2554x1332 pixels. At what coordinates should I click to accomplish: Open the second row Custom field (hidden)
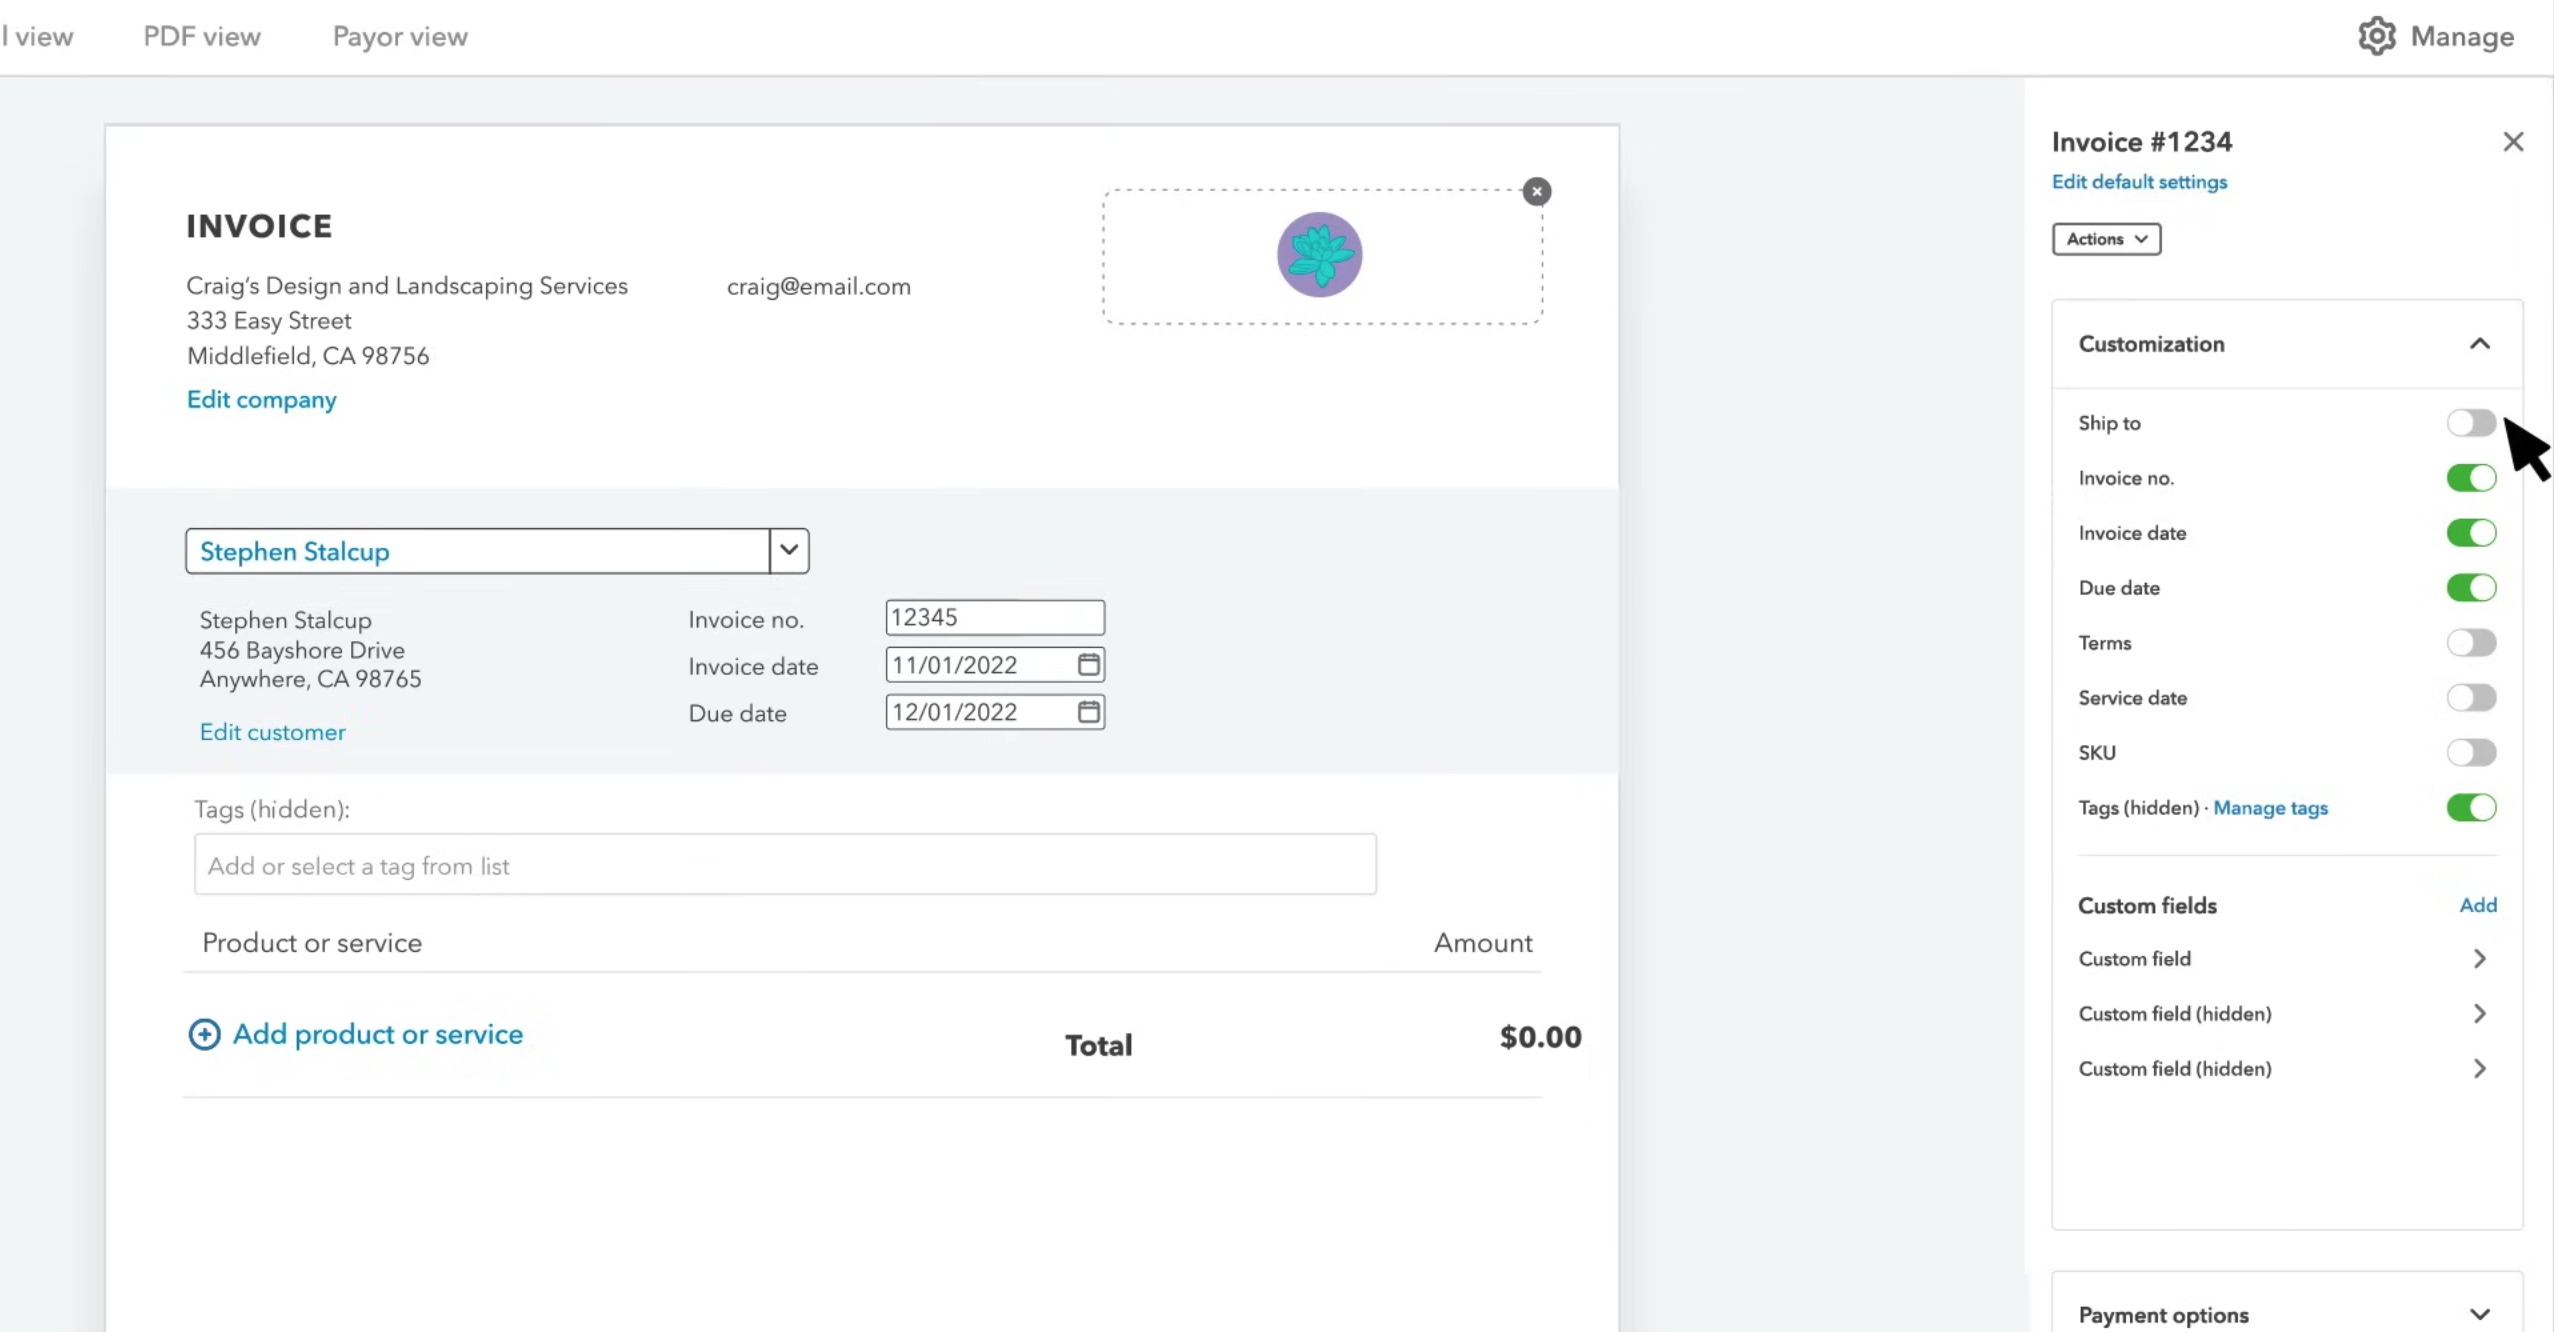pyautogui.click(x=2287, y=1014)
